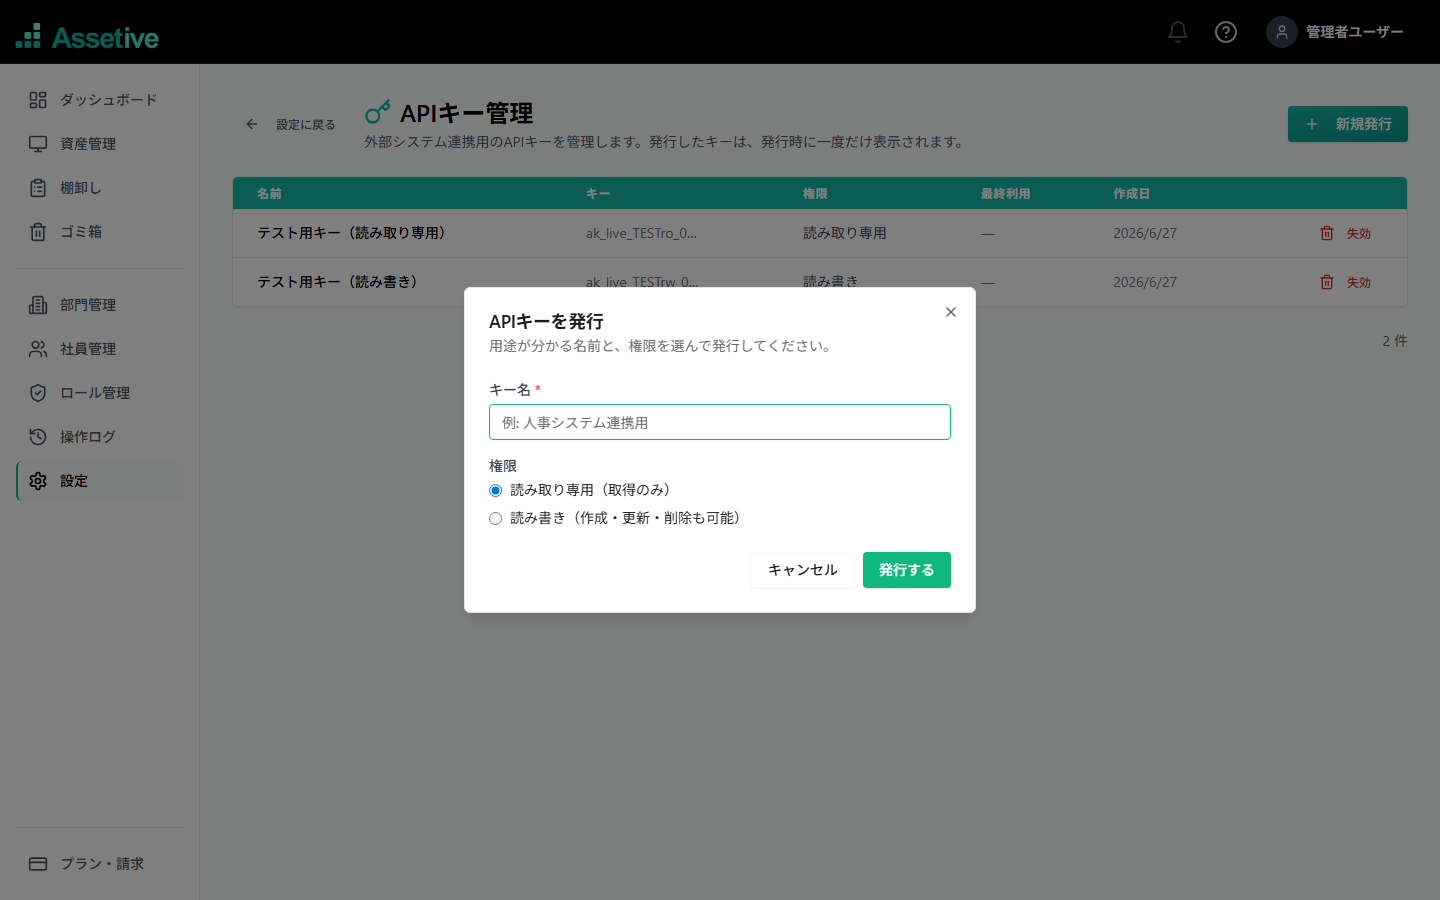Click the ゴミ箱 trash icon in sidebar

click(38, 232)
